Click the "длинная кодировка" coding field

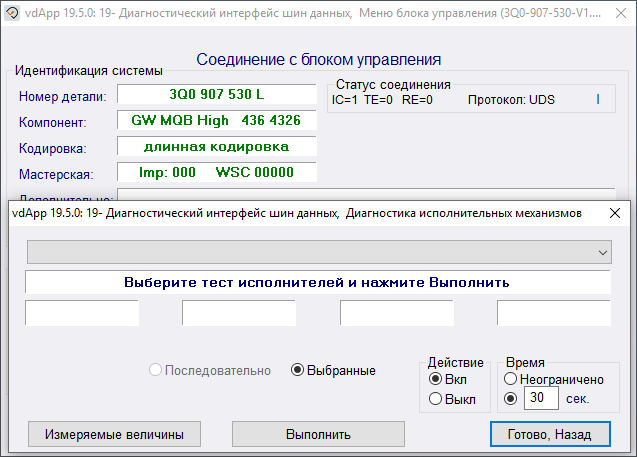(x=217, y=146)
